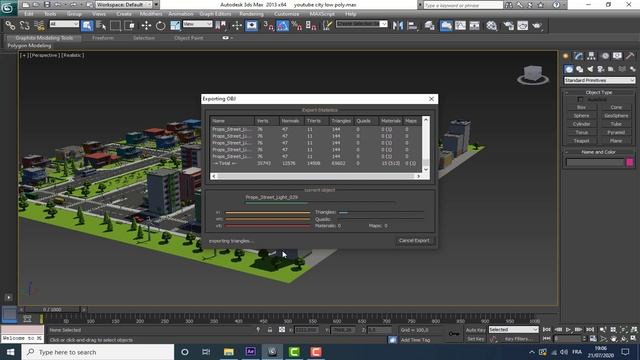The width and height of the screenshot is (640, 360).
Task: Open the Customize menu
Action: (x=287, y=14)
